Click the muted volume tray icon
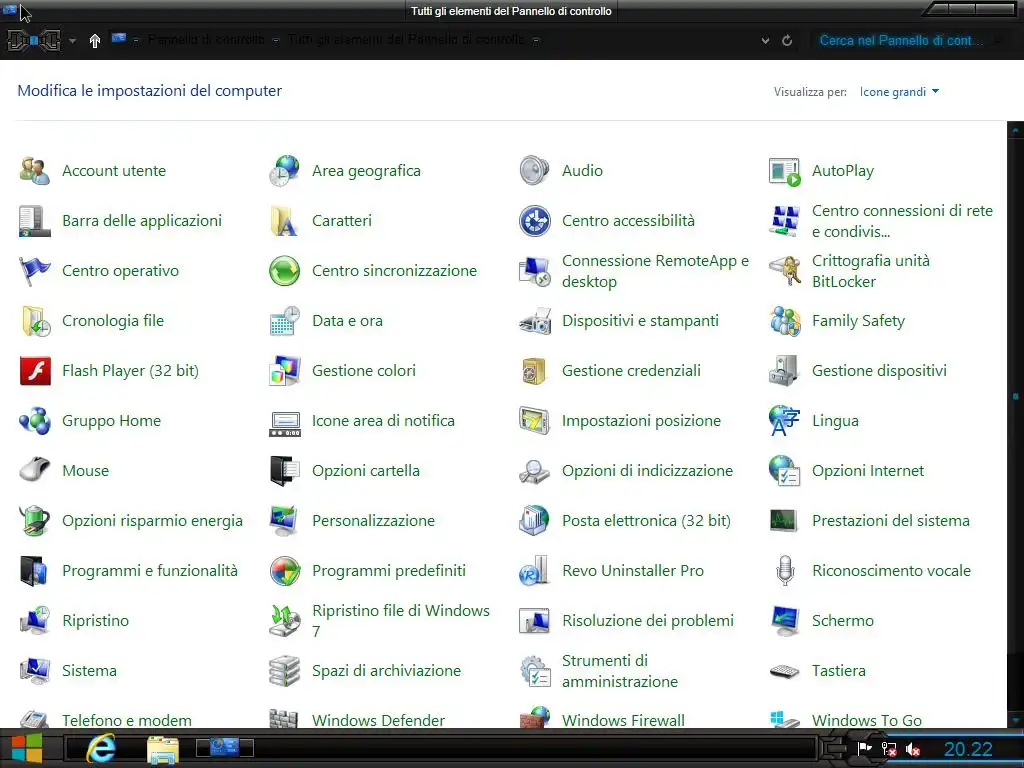Image resolution: width=1024 pixels, height=768 pixels. (913, 749)
